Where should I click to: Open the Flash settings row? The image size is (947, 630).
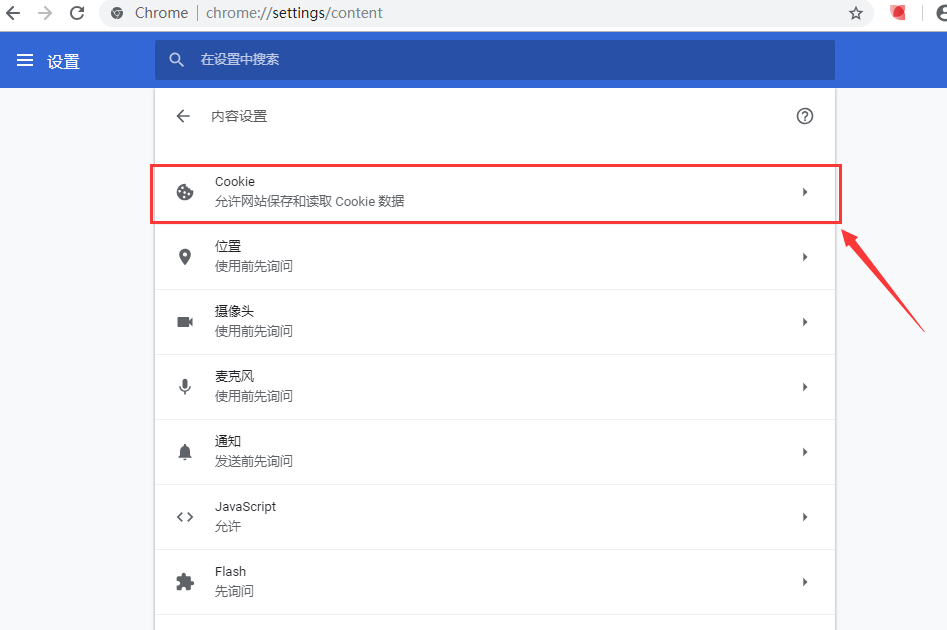[x=494, y=582]
